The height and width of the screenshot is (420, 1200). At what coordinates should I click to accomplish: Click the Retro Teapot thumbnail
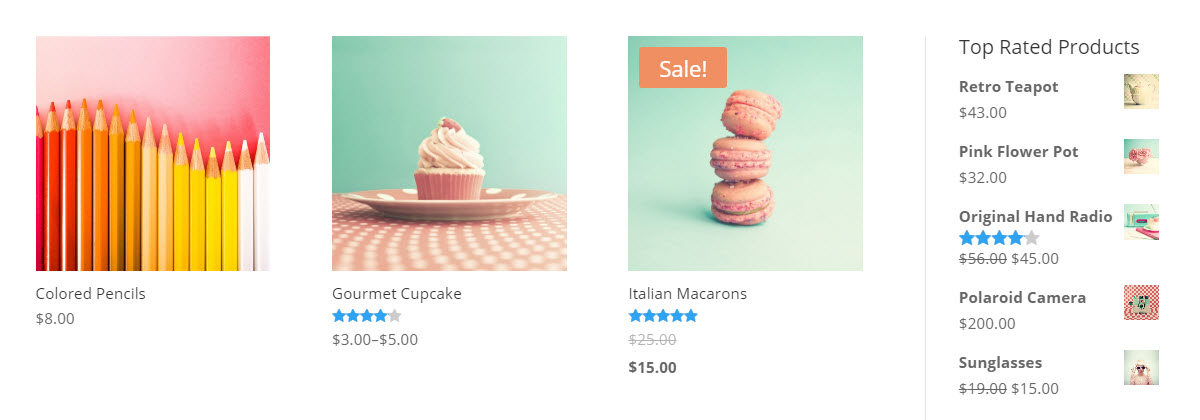pyautogui.click(x=1141, y=91)
